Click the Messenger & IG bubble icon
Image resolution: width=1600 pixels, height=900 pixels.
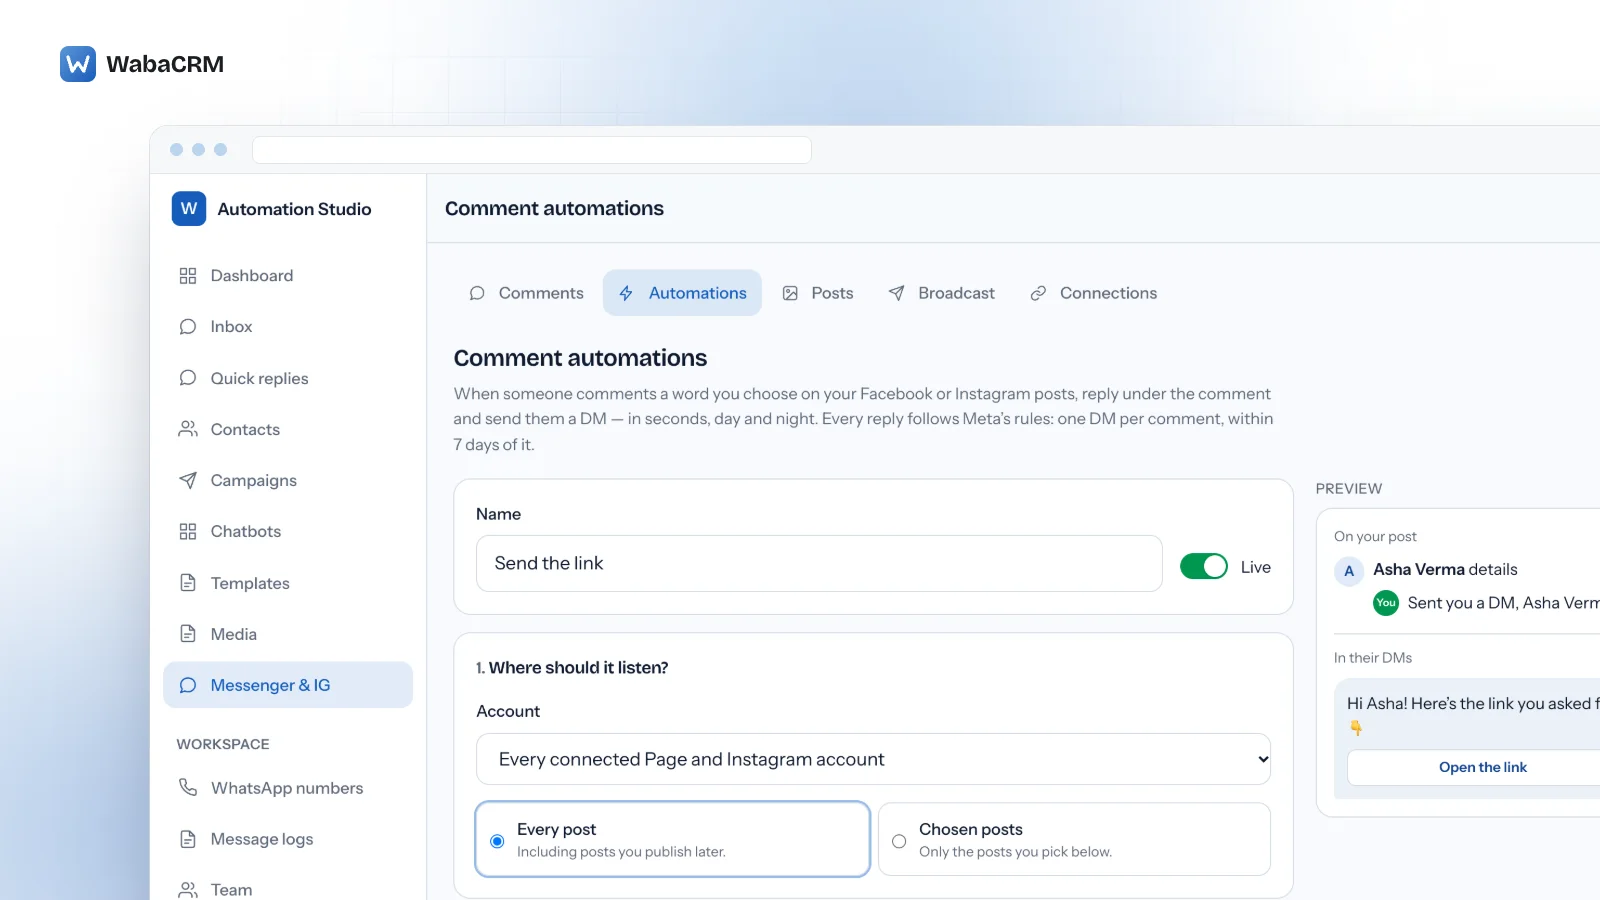point(188,685)
